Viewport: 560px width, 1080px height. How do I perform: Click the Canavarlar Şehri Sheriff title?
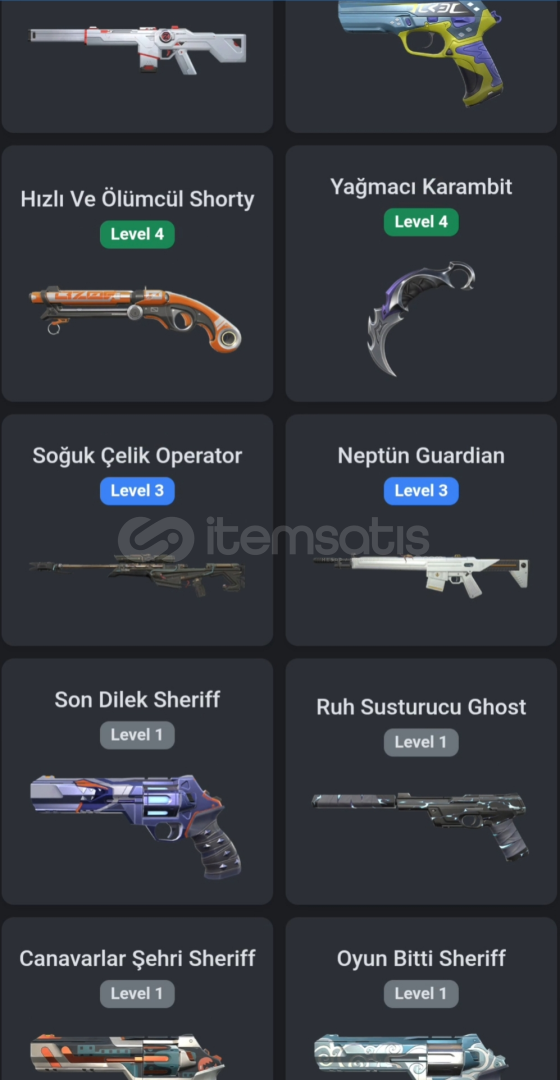pos(137,958)
